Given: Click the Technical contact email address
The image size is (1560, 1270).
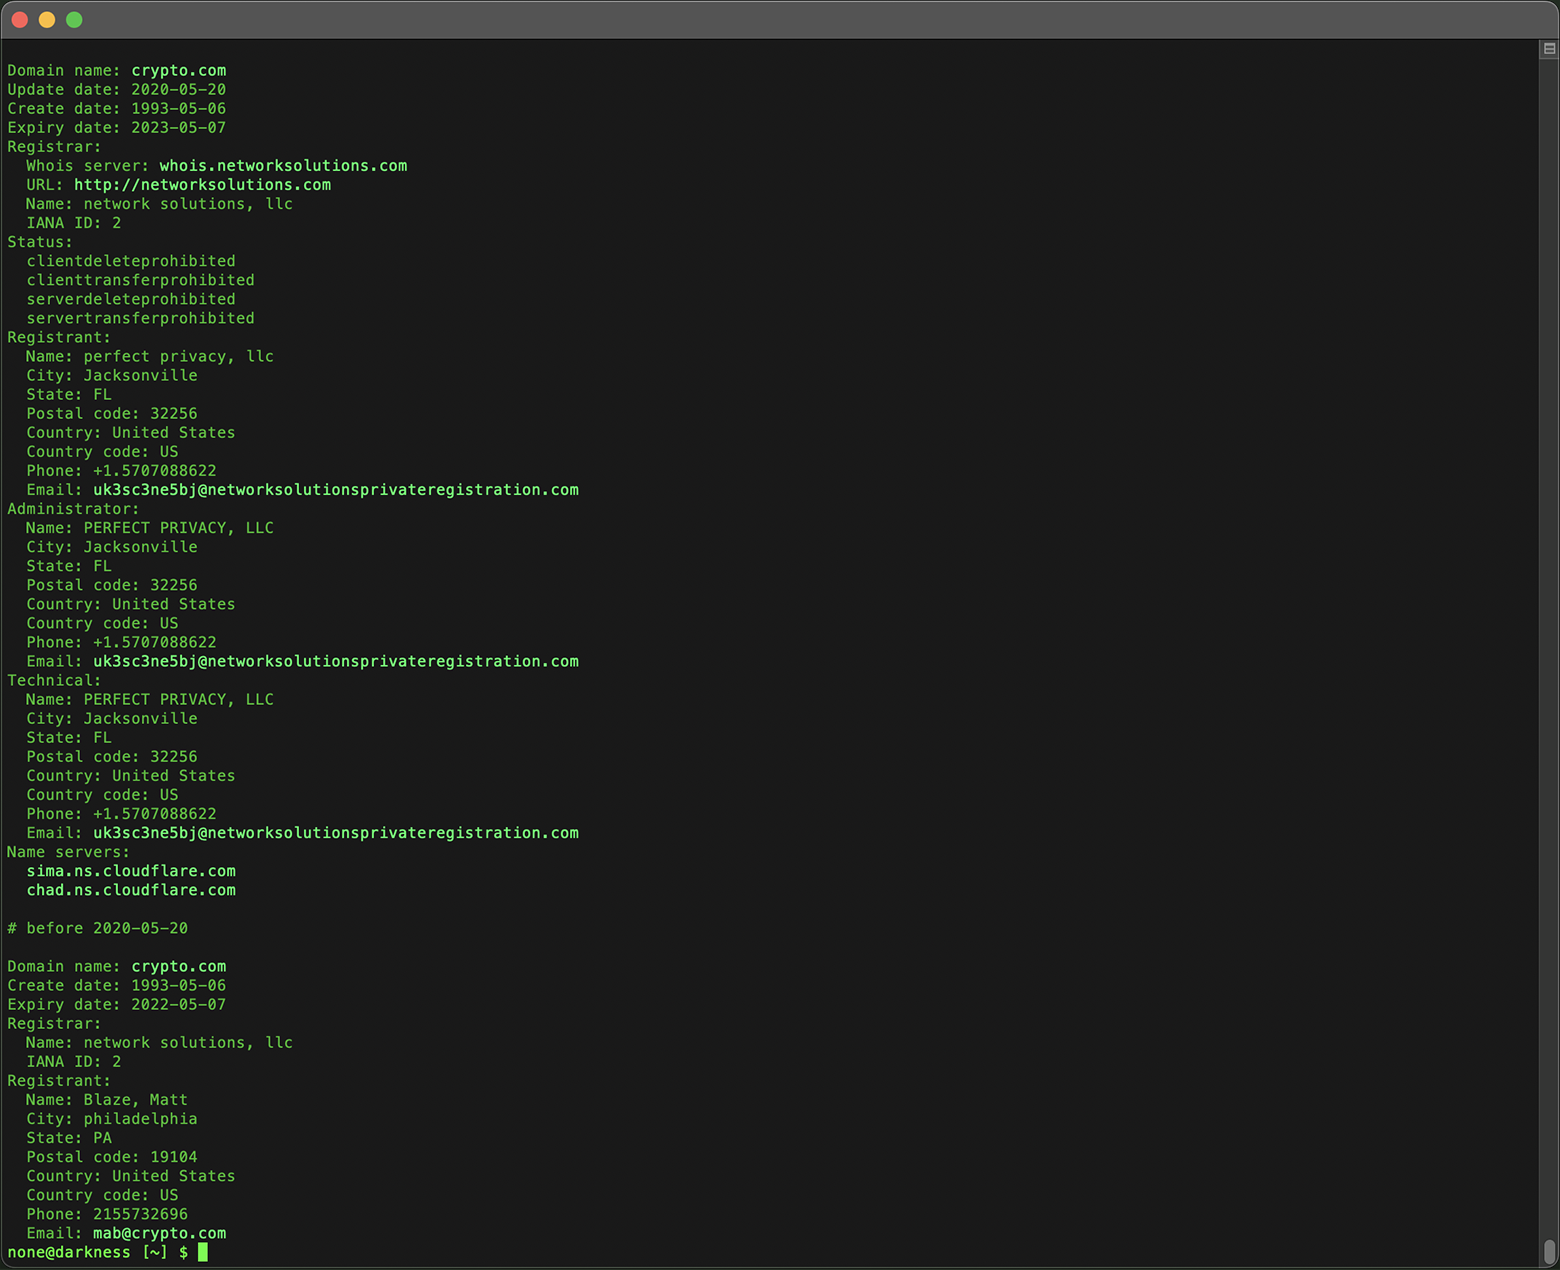Looking at the screenshot, I should 335,832.
